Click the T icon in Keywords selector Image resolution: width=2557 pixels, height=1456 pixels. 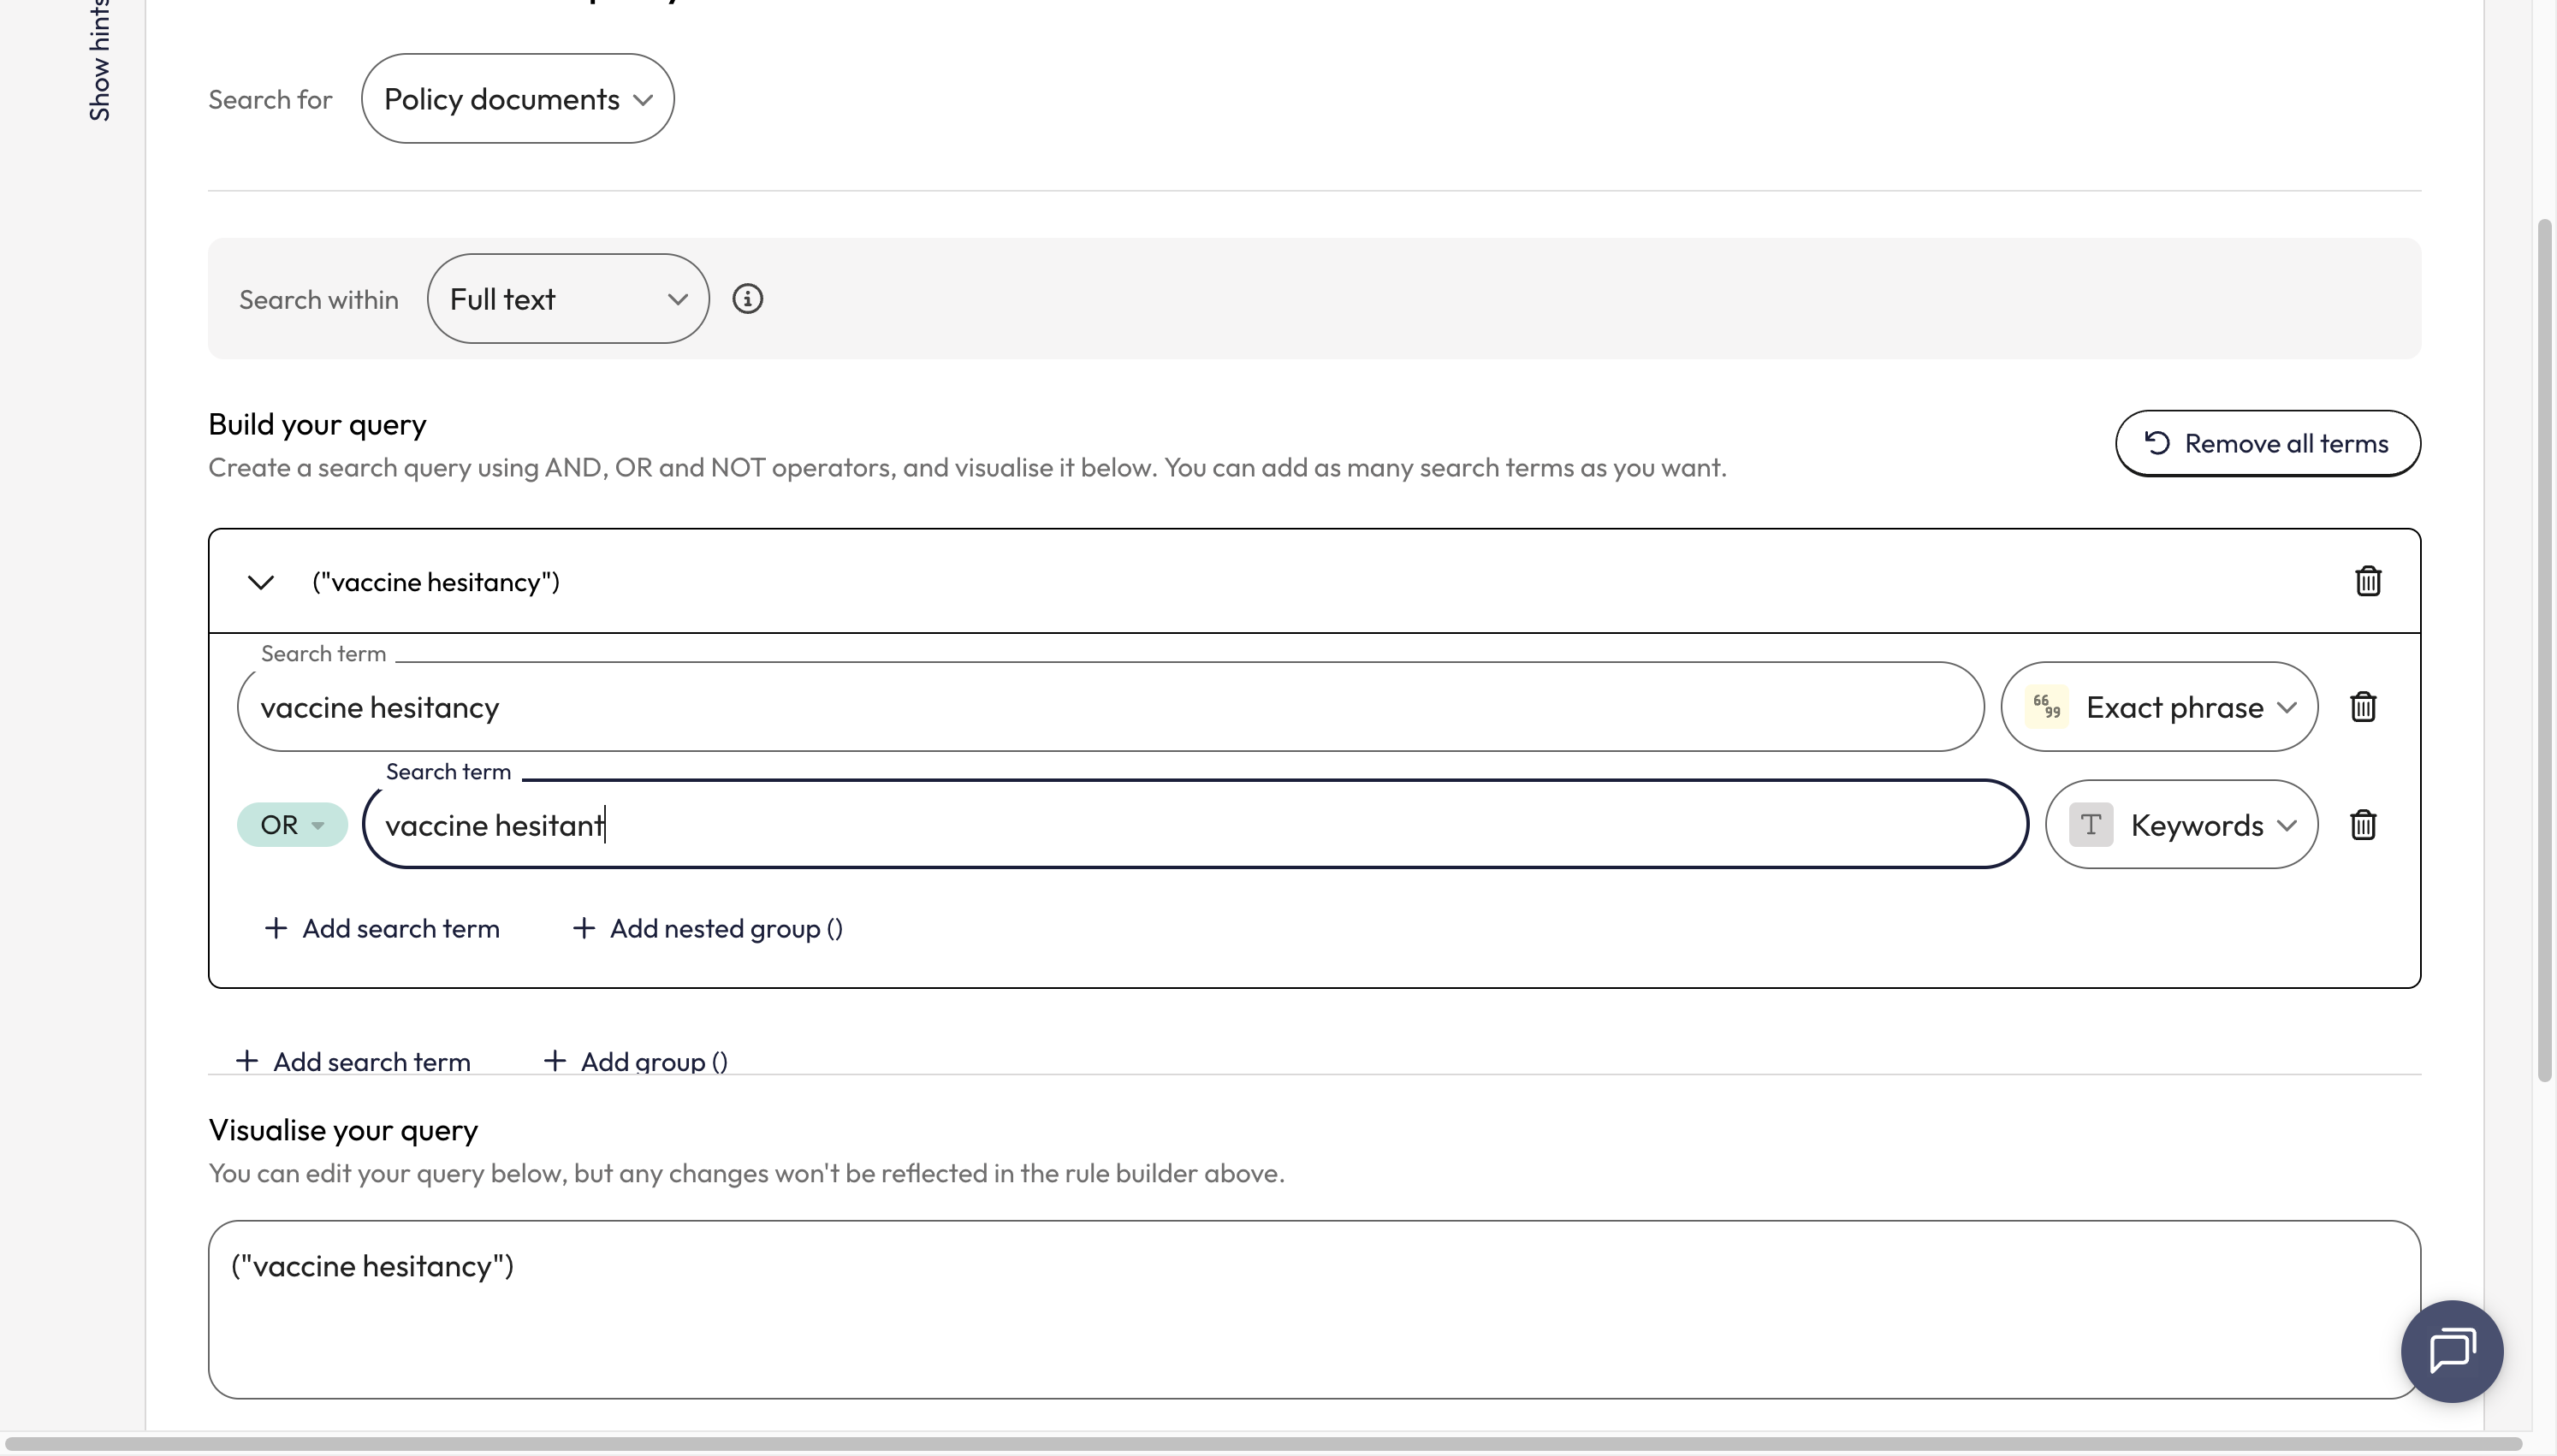[2090, 825]
